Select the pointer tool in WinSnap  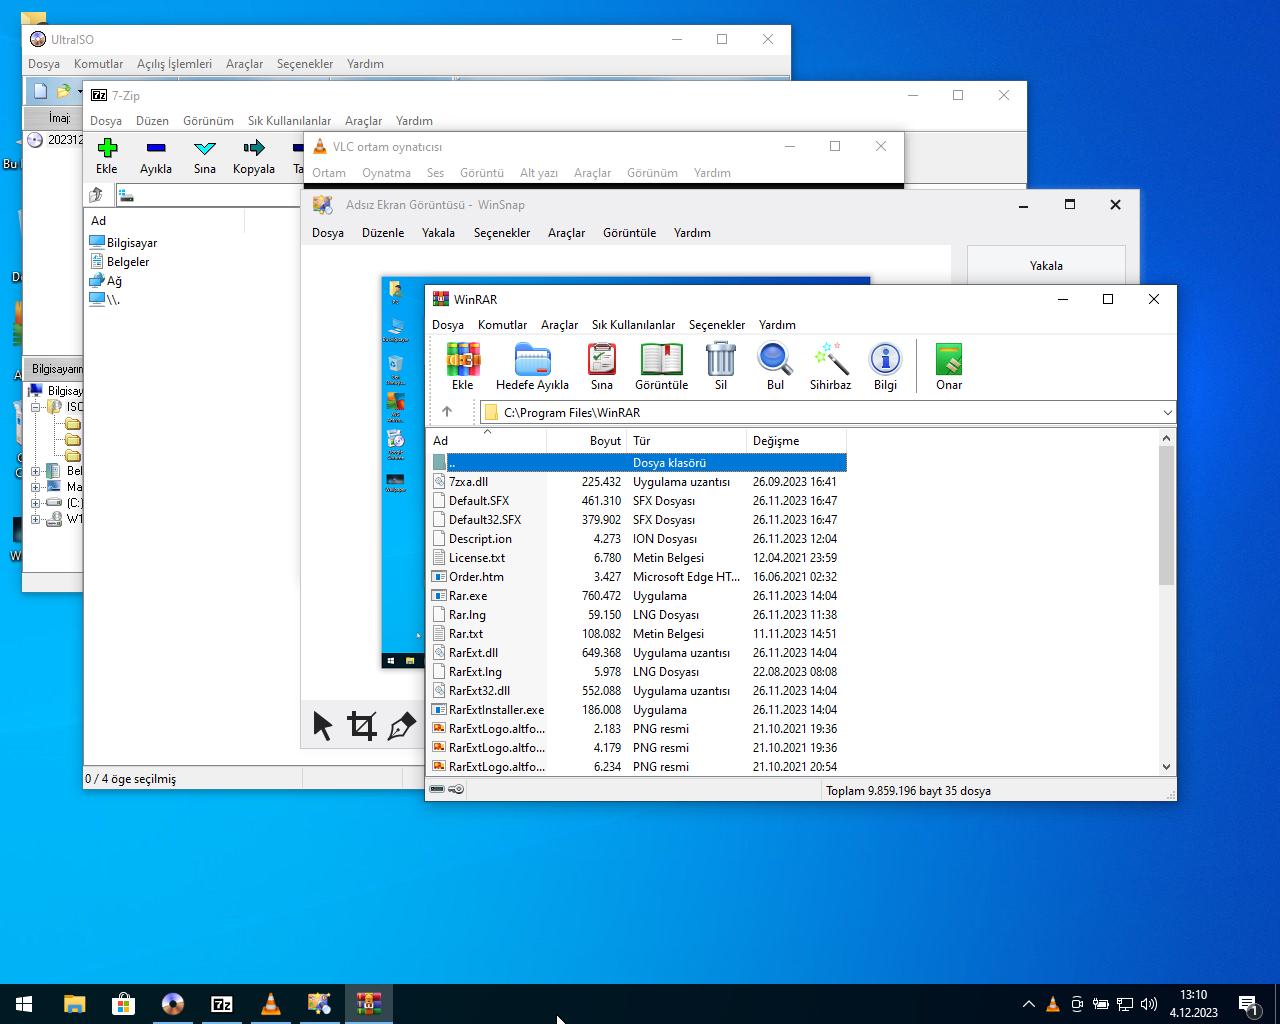[x=322, y=726]
